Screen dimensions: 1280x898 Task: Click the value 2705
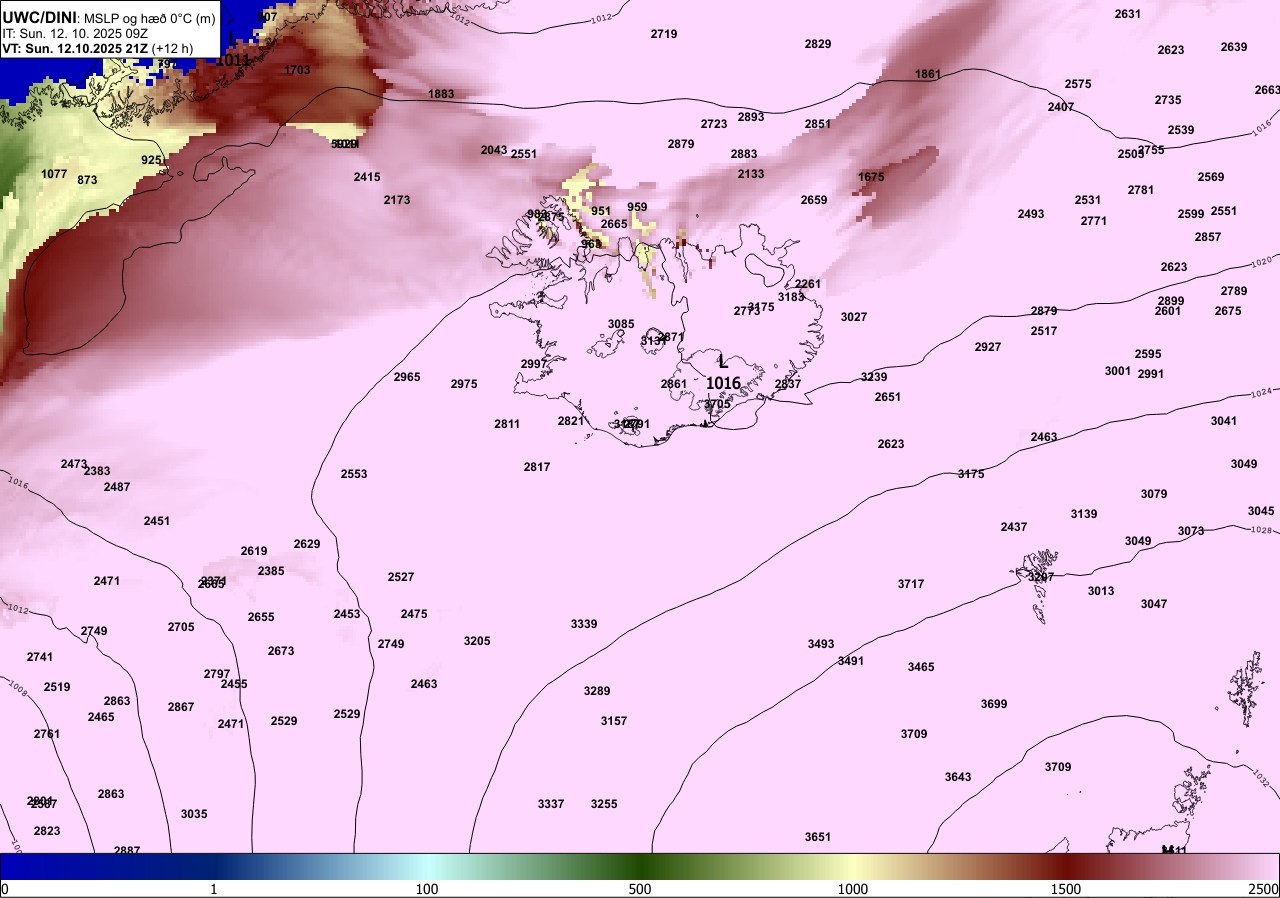point(181,627)
